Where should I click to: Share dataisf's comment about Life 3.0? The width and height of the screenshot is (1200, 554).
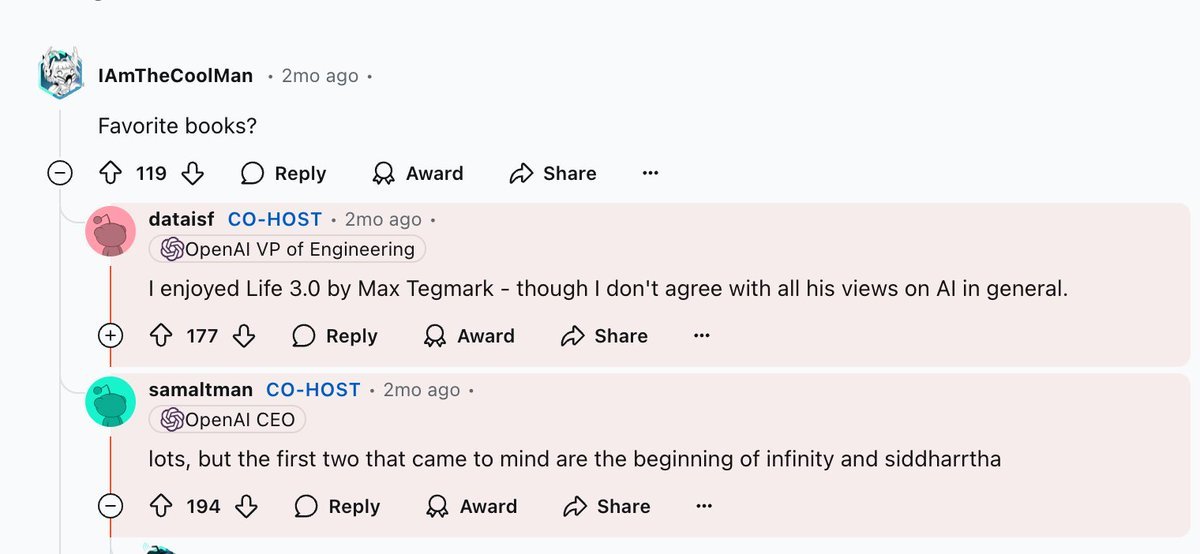(604, 336)
